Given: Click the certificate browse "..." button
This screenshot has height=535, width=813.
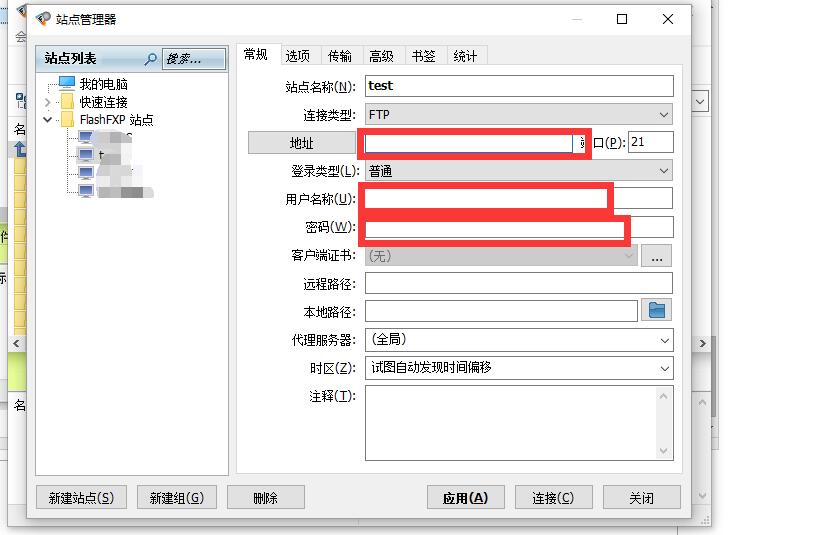Looking at the screenshot, I should (656, 256).
